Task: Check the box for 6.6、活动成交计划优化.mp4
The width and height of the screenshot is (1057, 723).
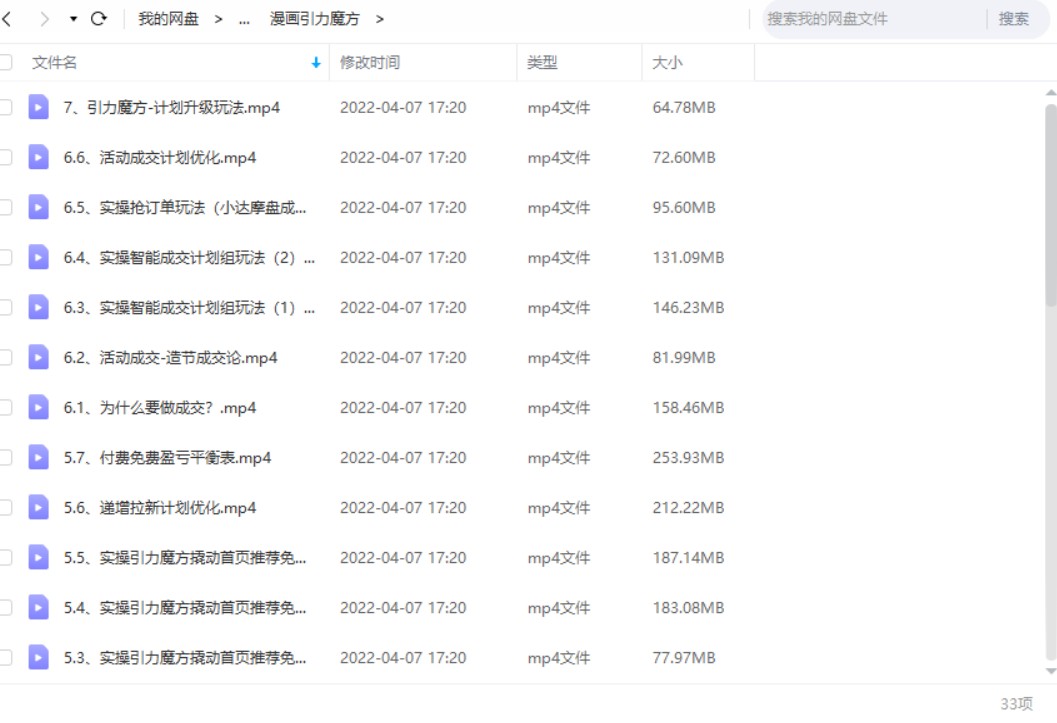Action: click(5, 157)
